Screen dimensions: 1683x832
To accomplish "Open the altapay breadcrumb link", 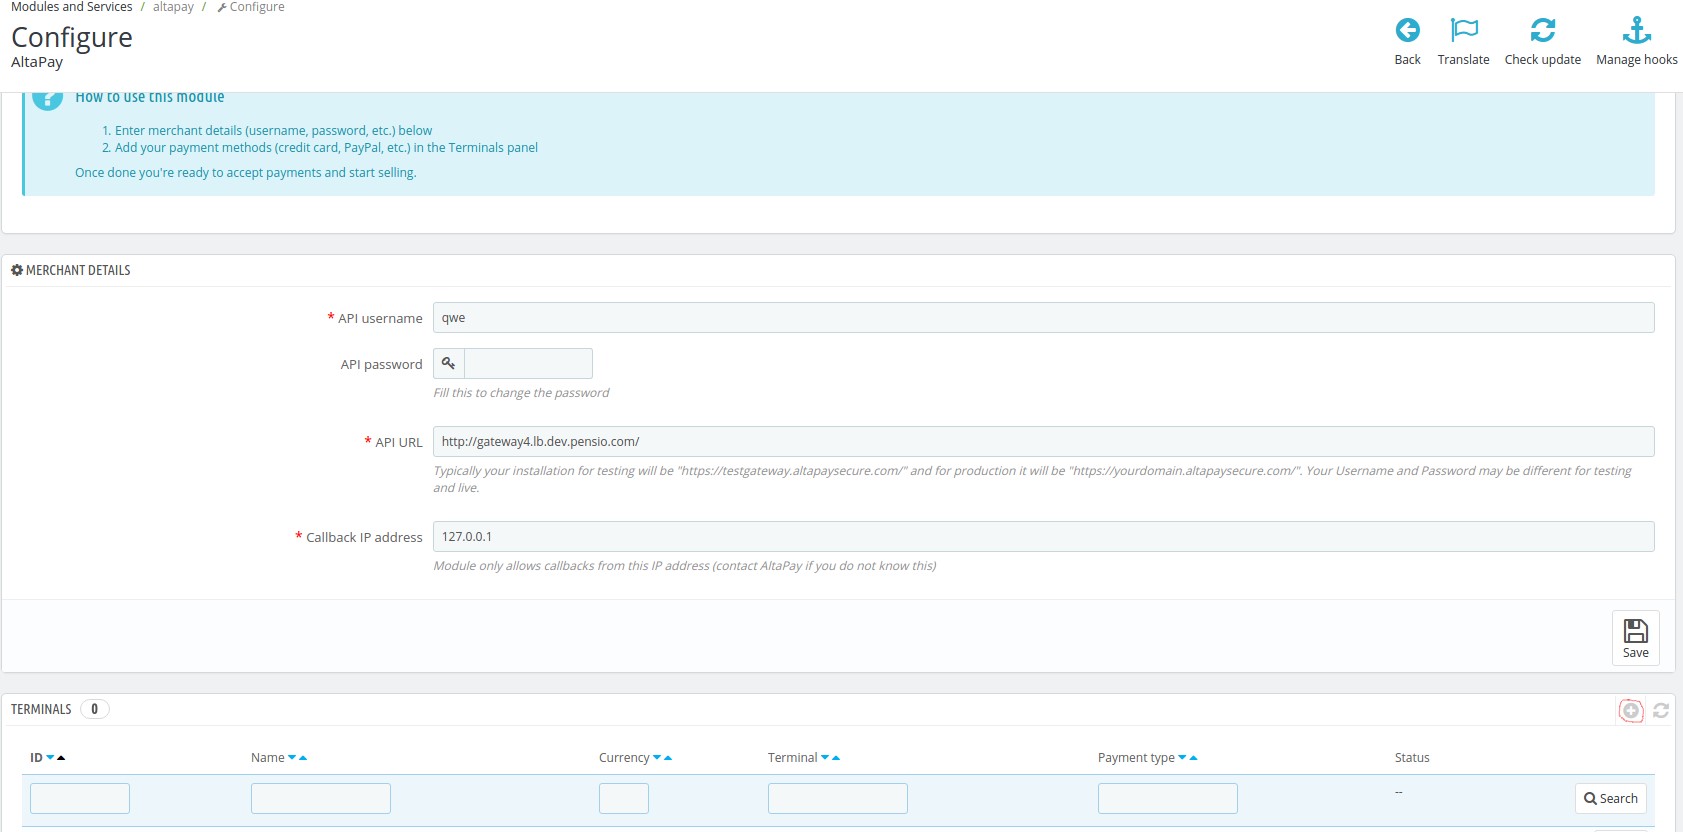I will coord(173,7).
